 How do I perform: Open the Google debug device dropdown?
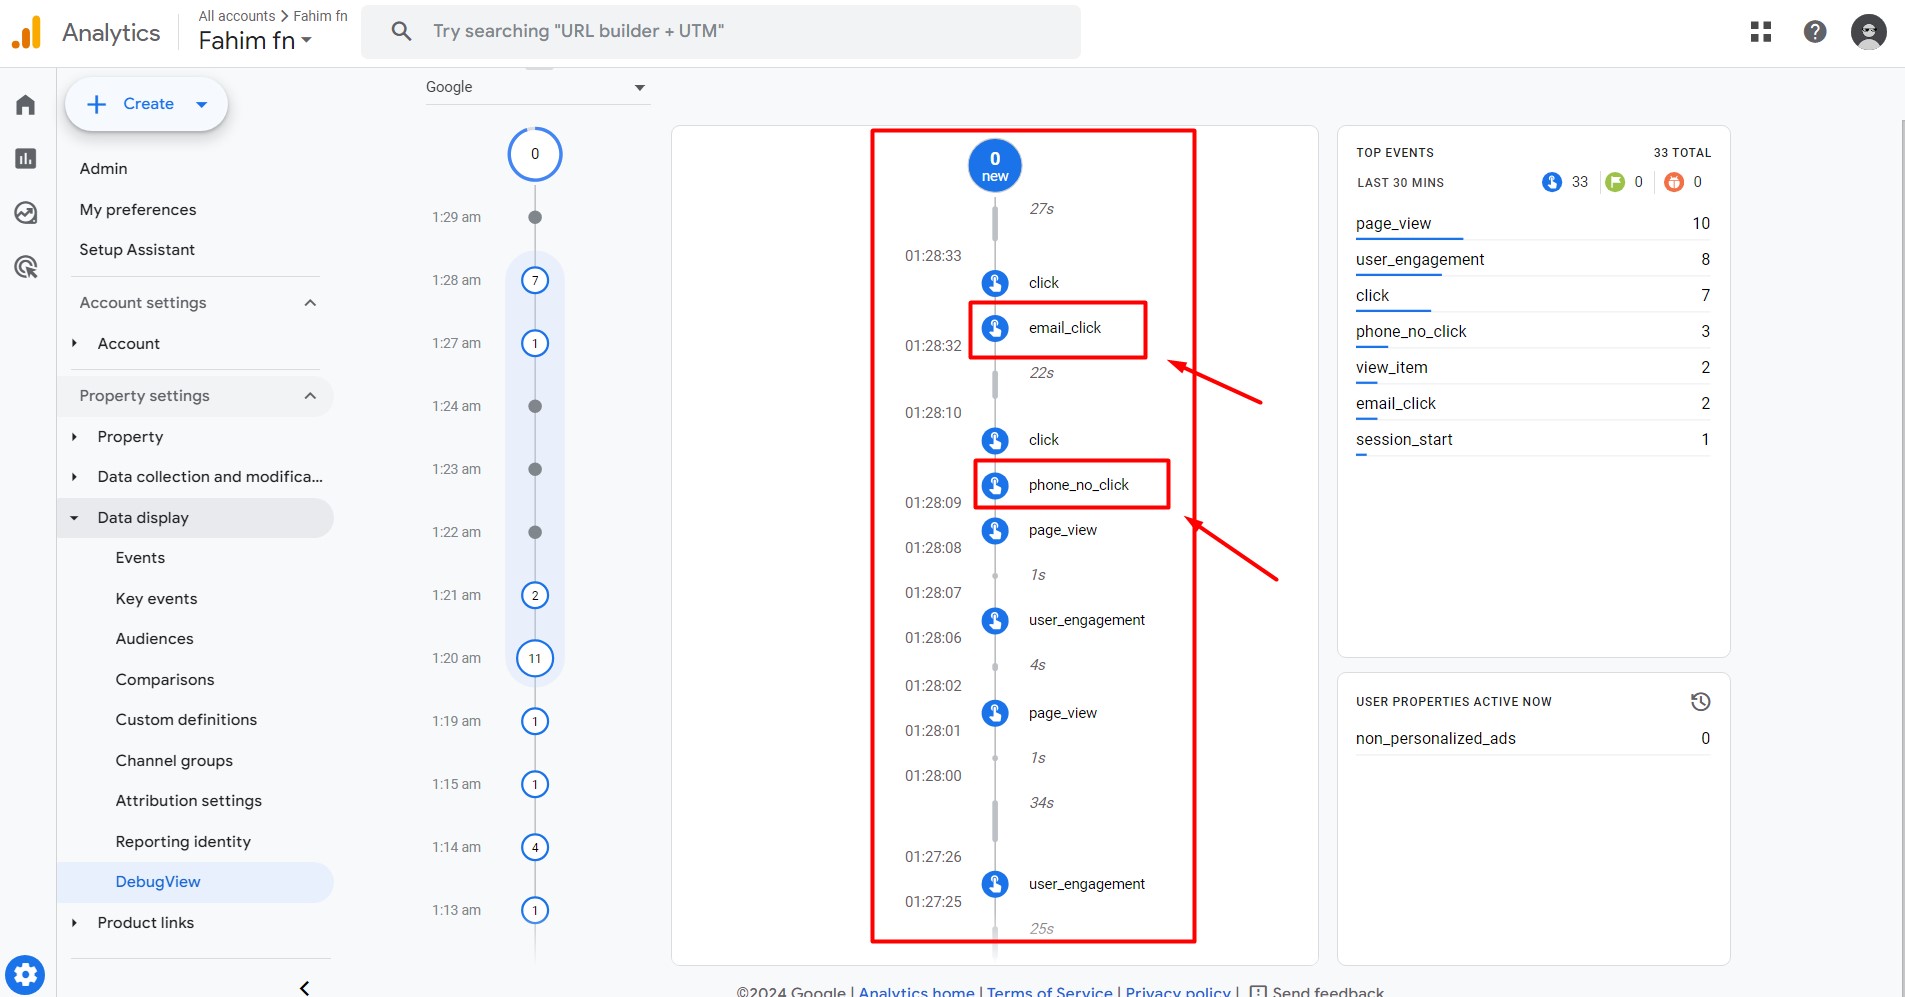[537, 87]
